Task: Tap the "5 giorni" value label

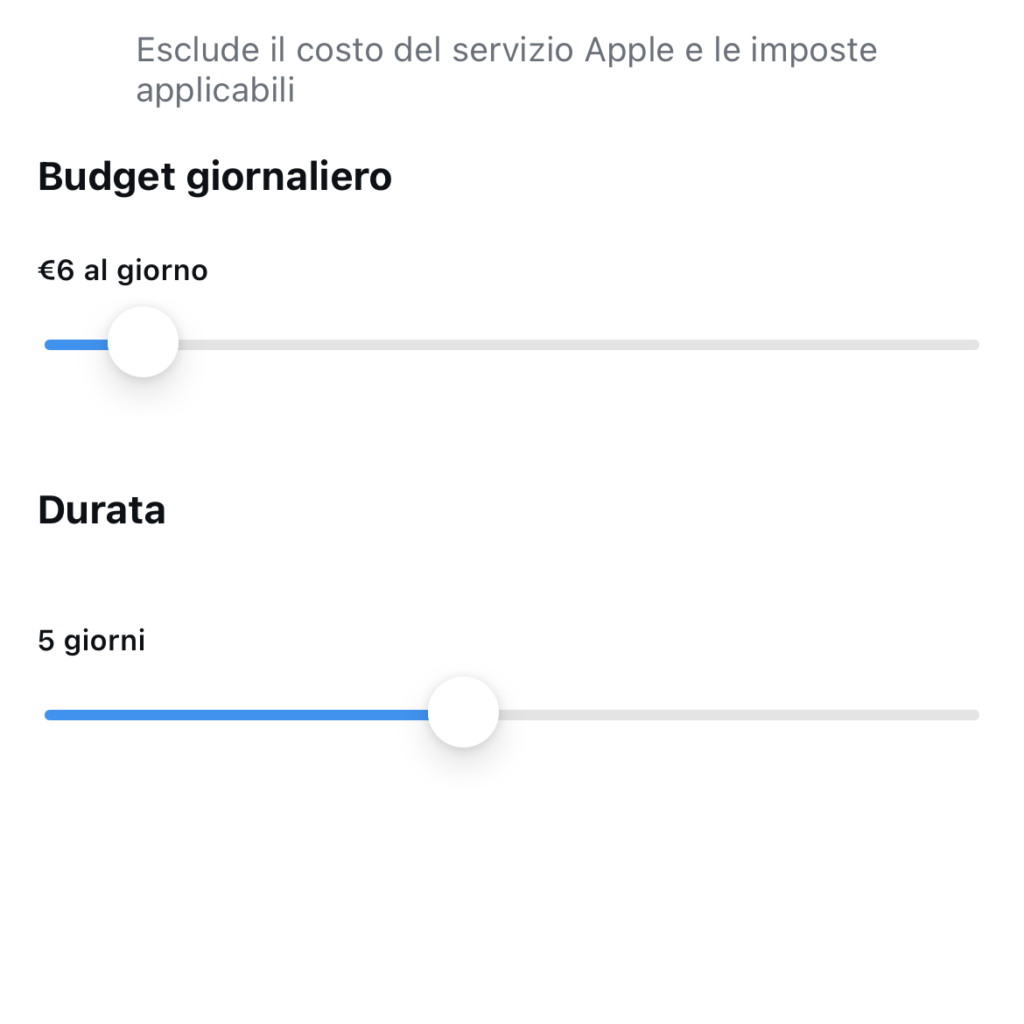Action: [91, 640]
